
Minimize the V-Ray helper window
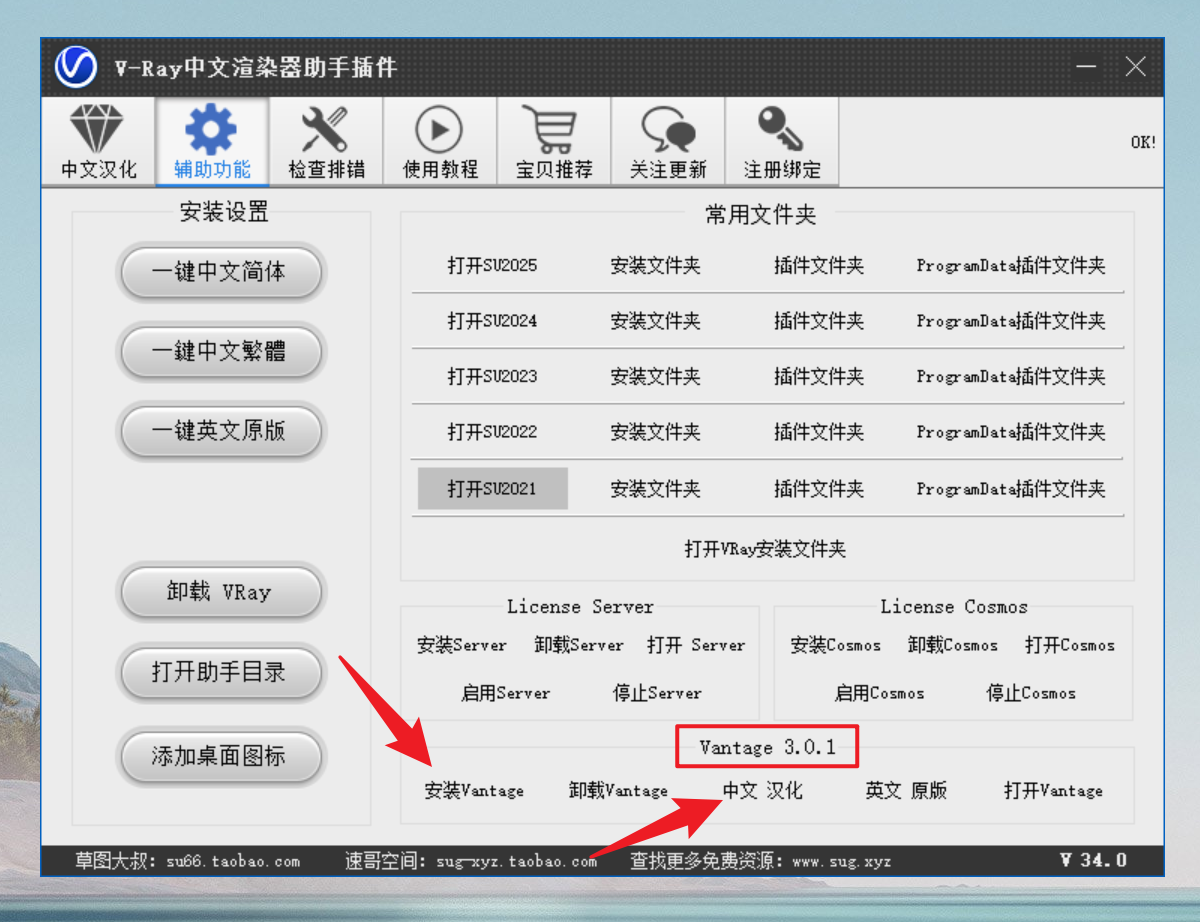point(1087,67)
